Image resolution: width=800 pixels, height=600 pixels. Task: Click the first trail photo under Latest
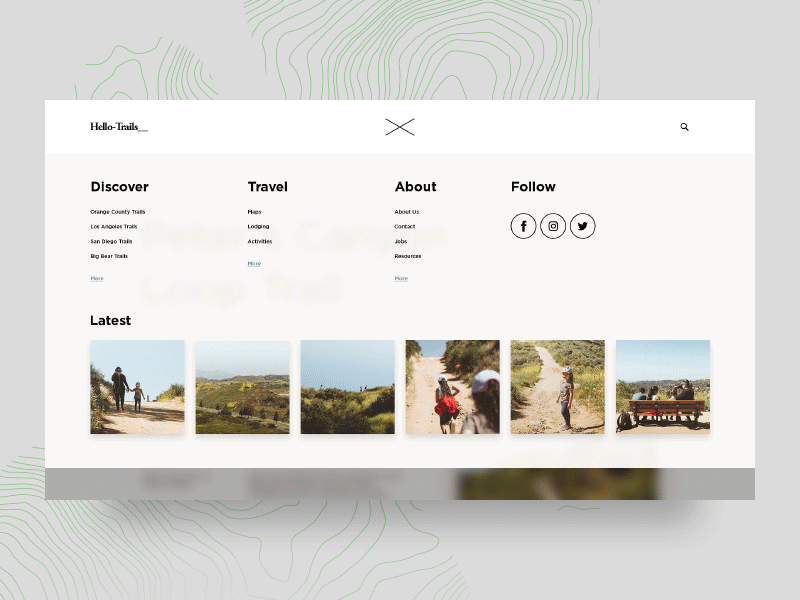tap(137, 387)
